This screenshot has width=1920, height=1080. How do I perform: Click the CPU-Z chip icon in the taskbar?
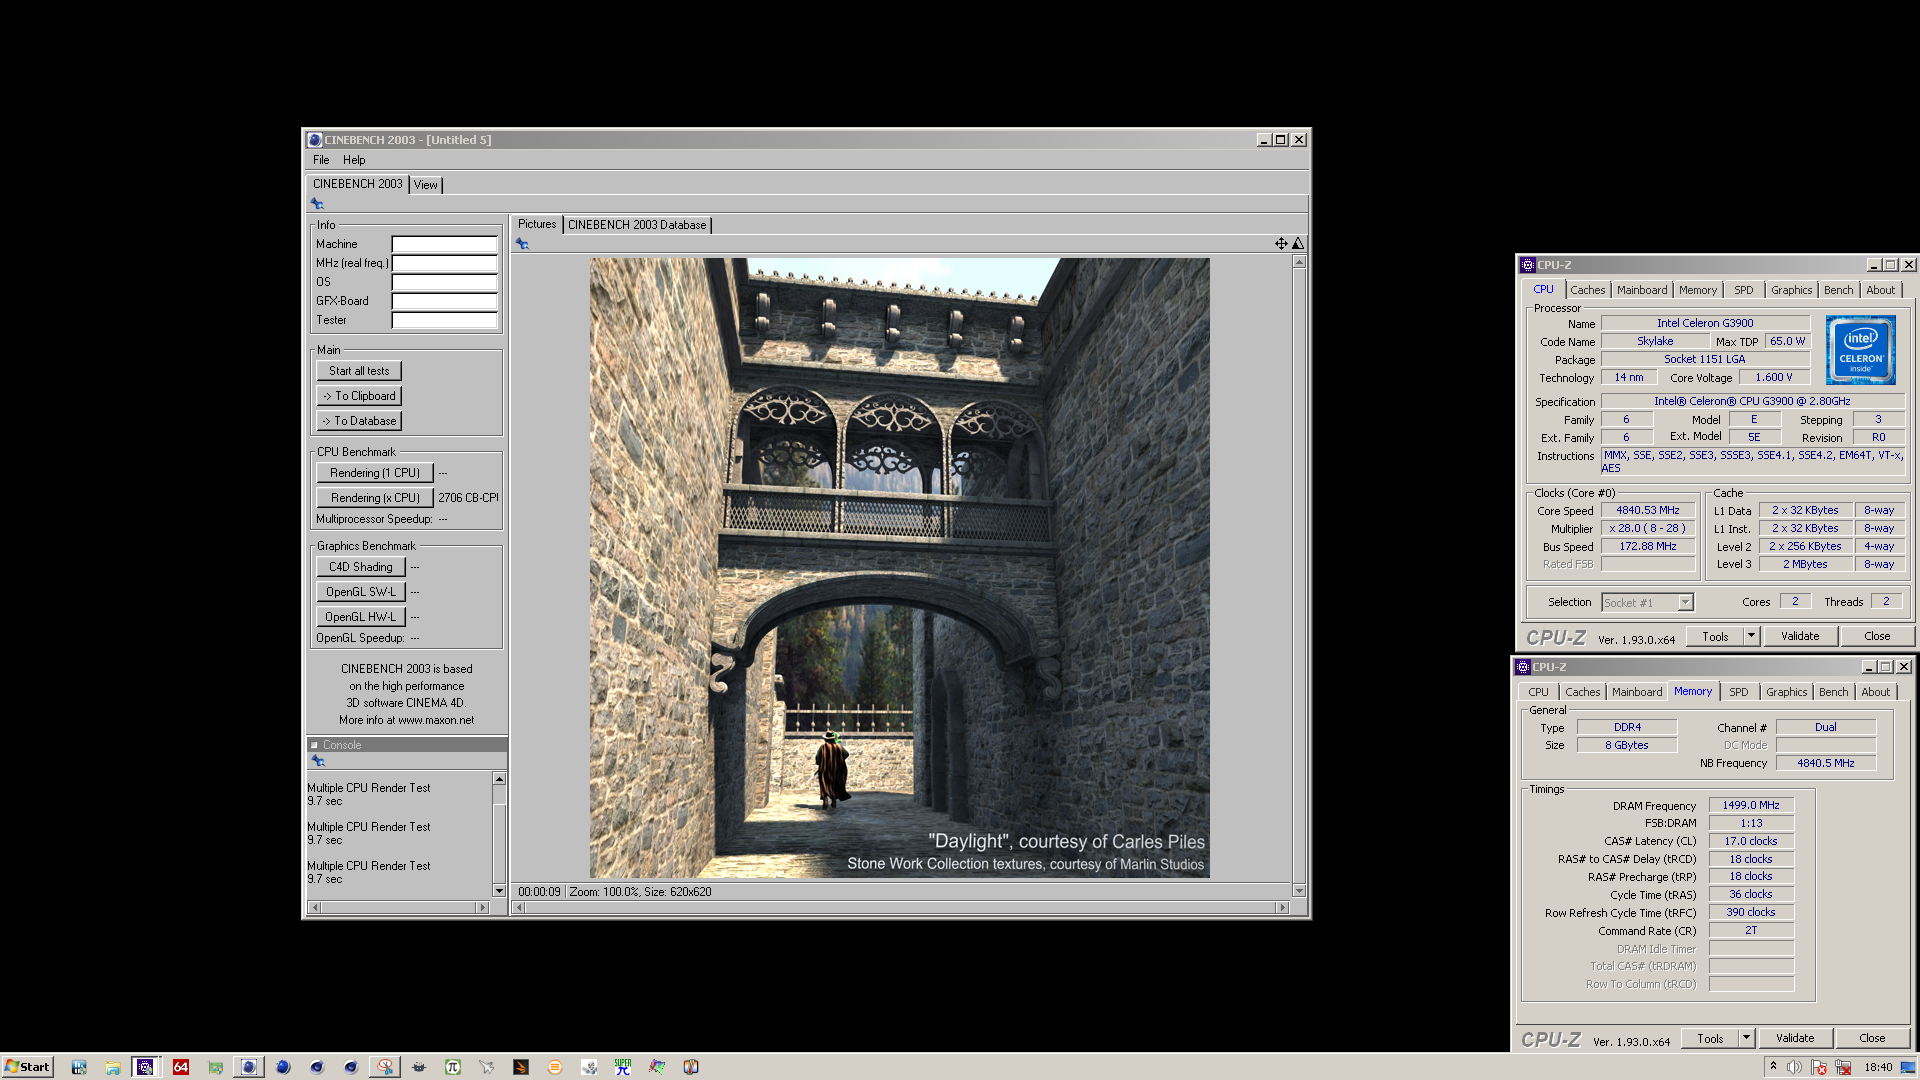146,1067
